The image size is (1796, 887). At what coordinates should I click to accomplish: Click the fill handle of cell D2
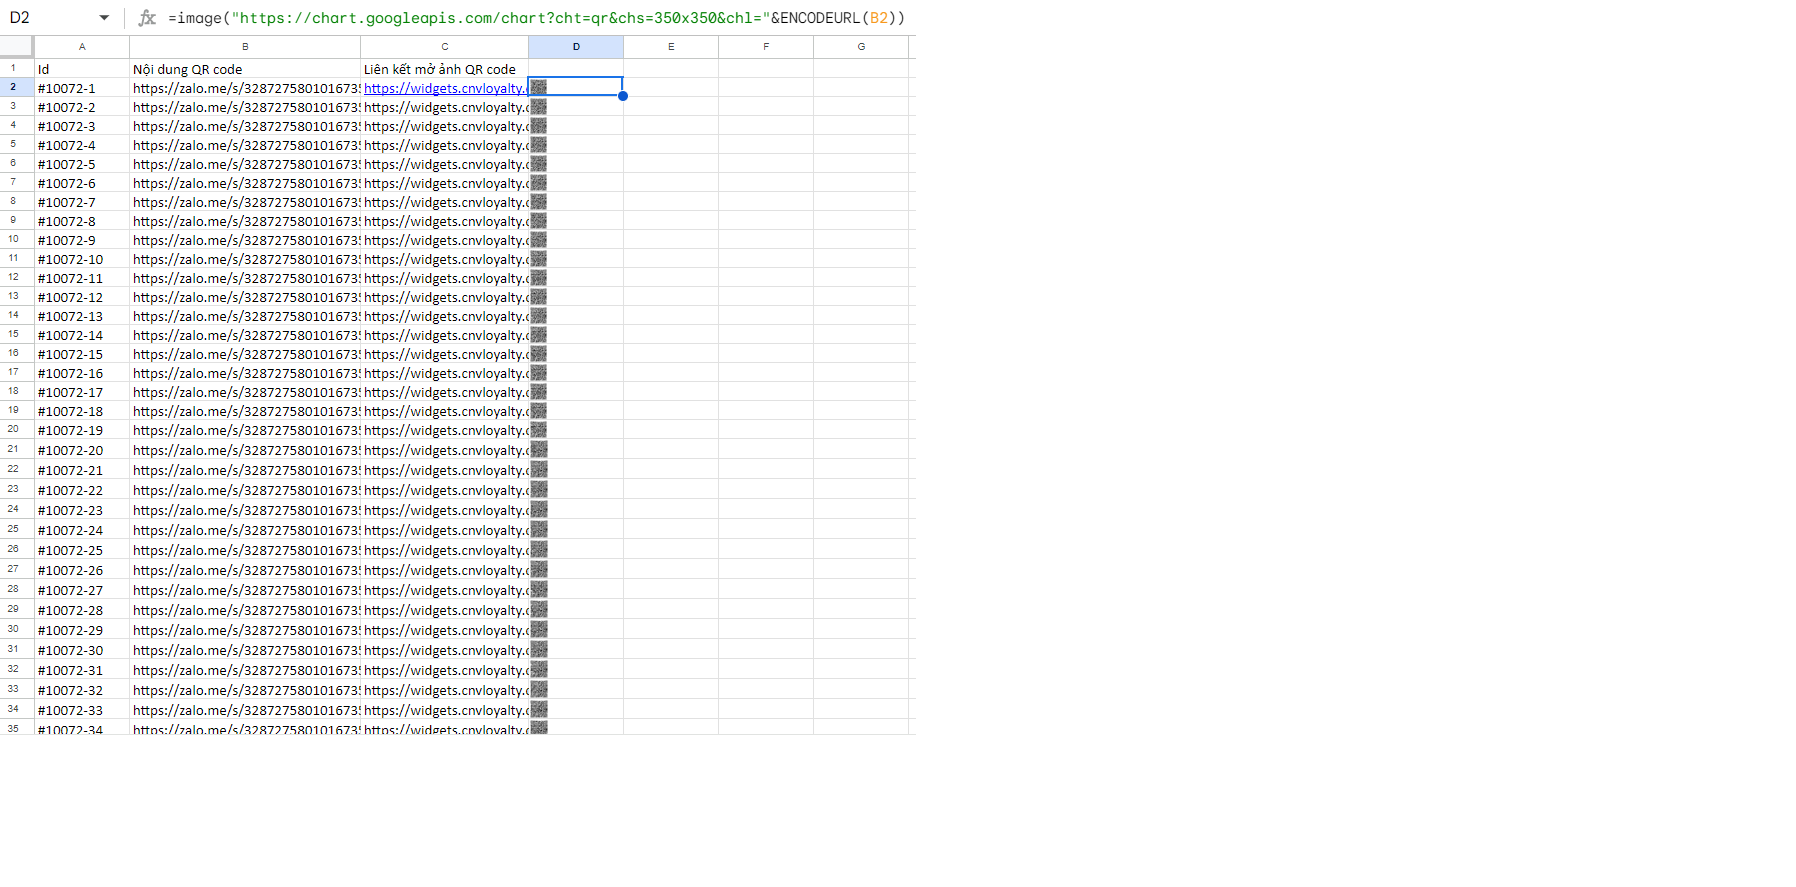click(x=623, y=96)
